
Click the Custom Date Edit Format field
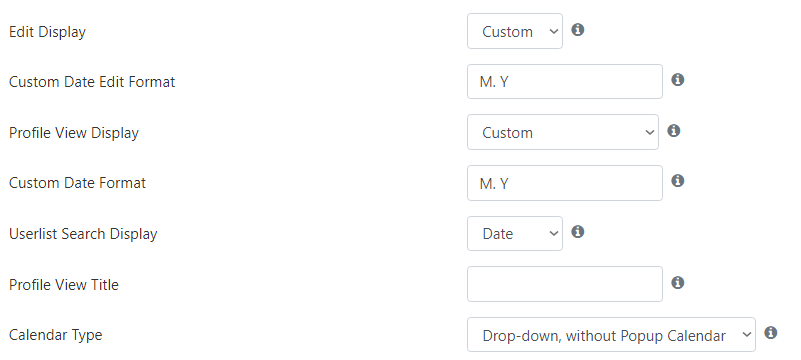[x=564, y=82]
